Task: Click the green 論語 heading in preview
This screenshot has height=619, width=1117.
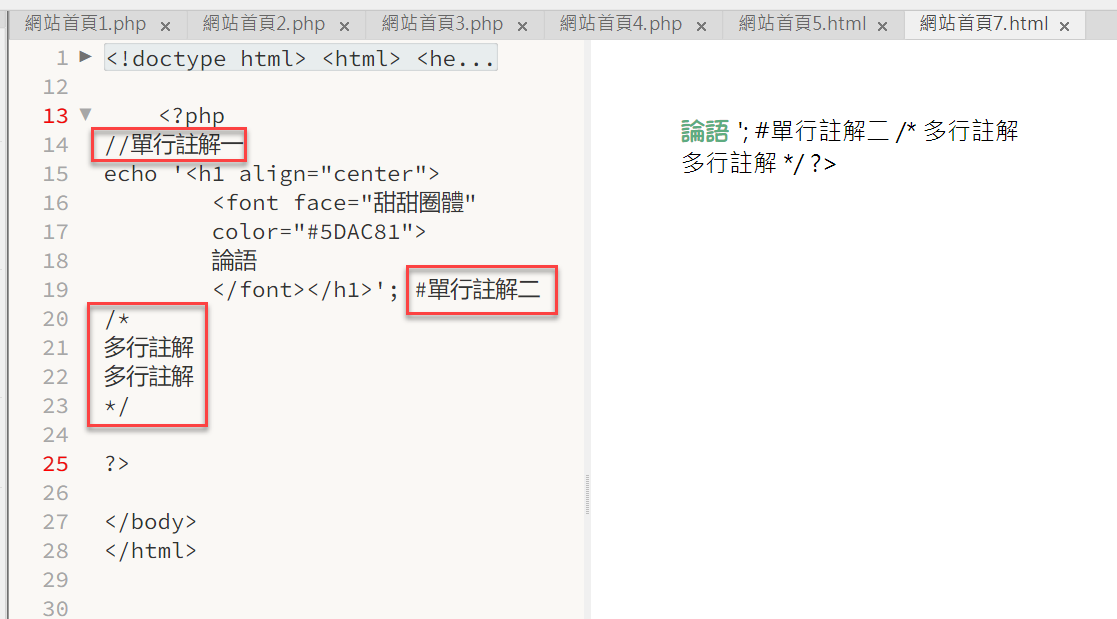Action: 705,131
